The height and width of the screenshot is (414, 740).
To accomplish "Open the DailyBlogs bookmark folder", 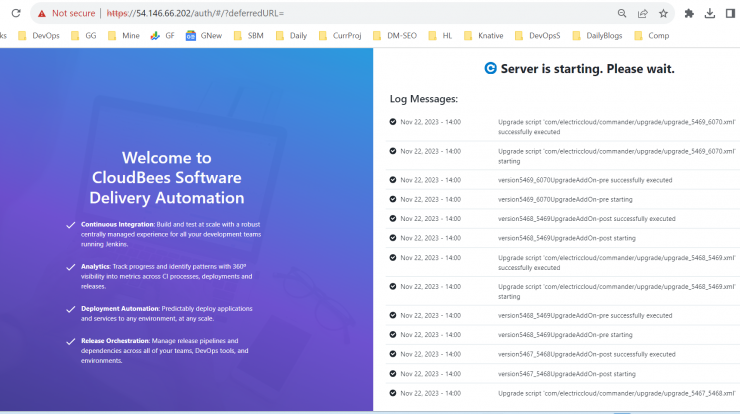I will 597,36.
